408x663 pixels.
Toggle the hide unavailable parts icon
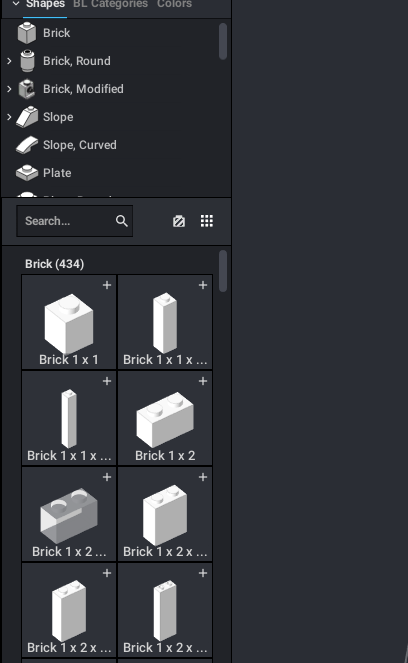click(x=179, y=221)
